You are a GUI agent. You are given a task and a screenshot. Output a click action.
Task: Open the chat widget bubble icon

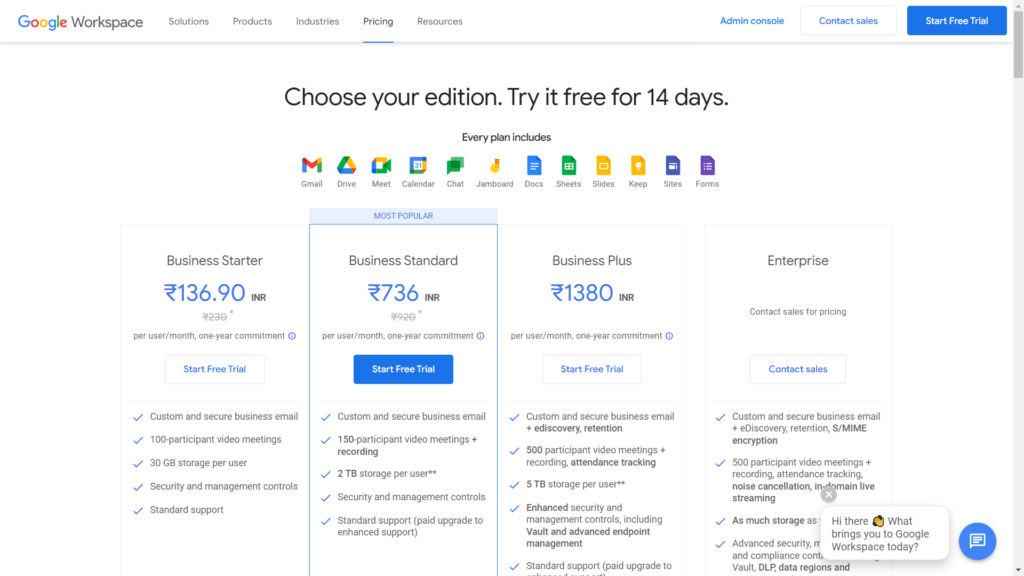click(x=977, y=541)
